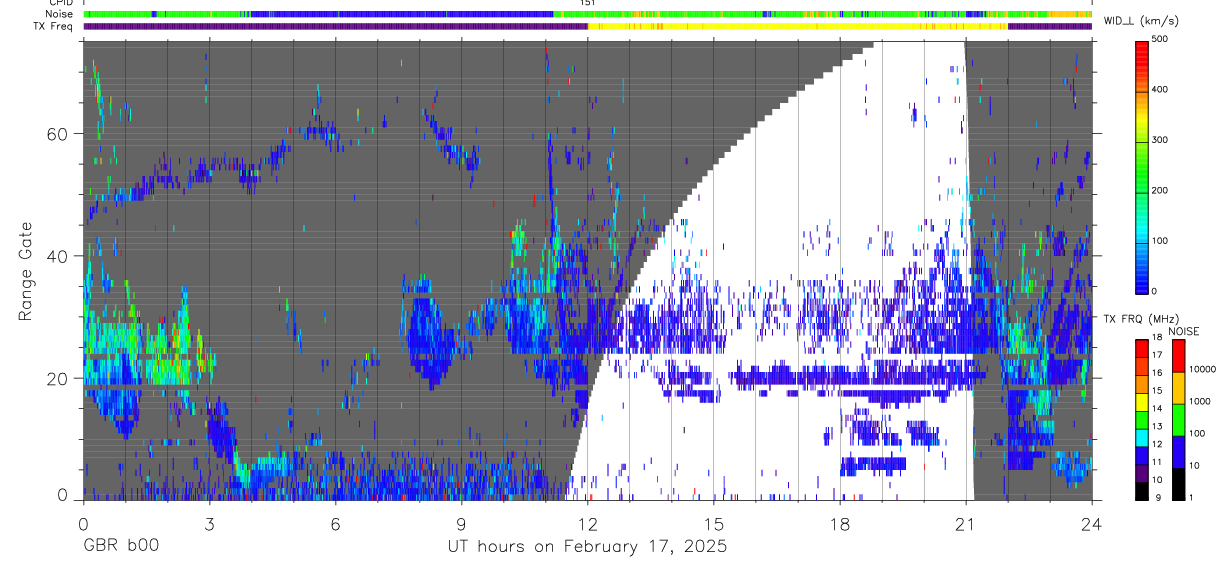Image resolution: width=1228 pixels, height=567 pixels.
Task: Click the "WID⊥ (km/s)" colorbar title
Action: point(1141,21)
